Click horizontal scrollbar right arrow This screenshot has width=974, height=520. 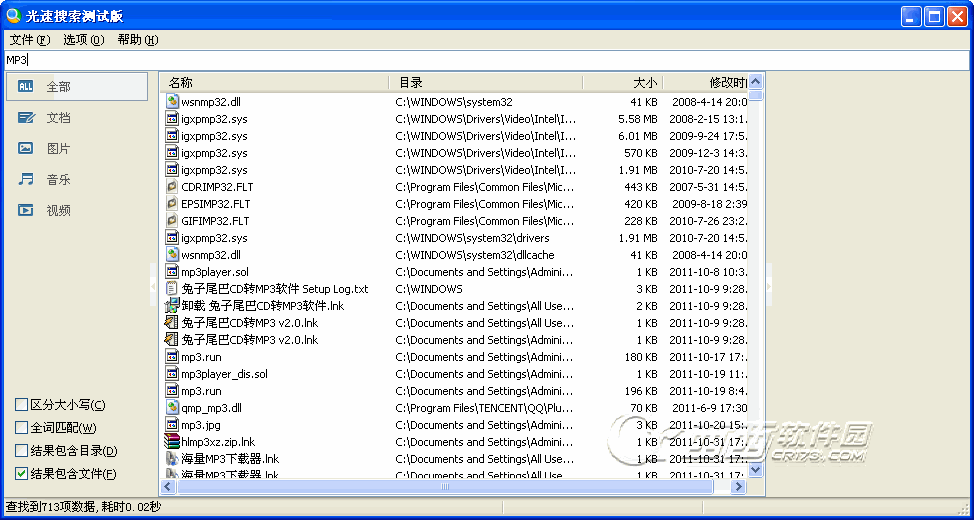[x=739, y=487]
